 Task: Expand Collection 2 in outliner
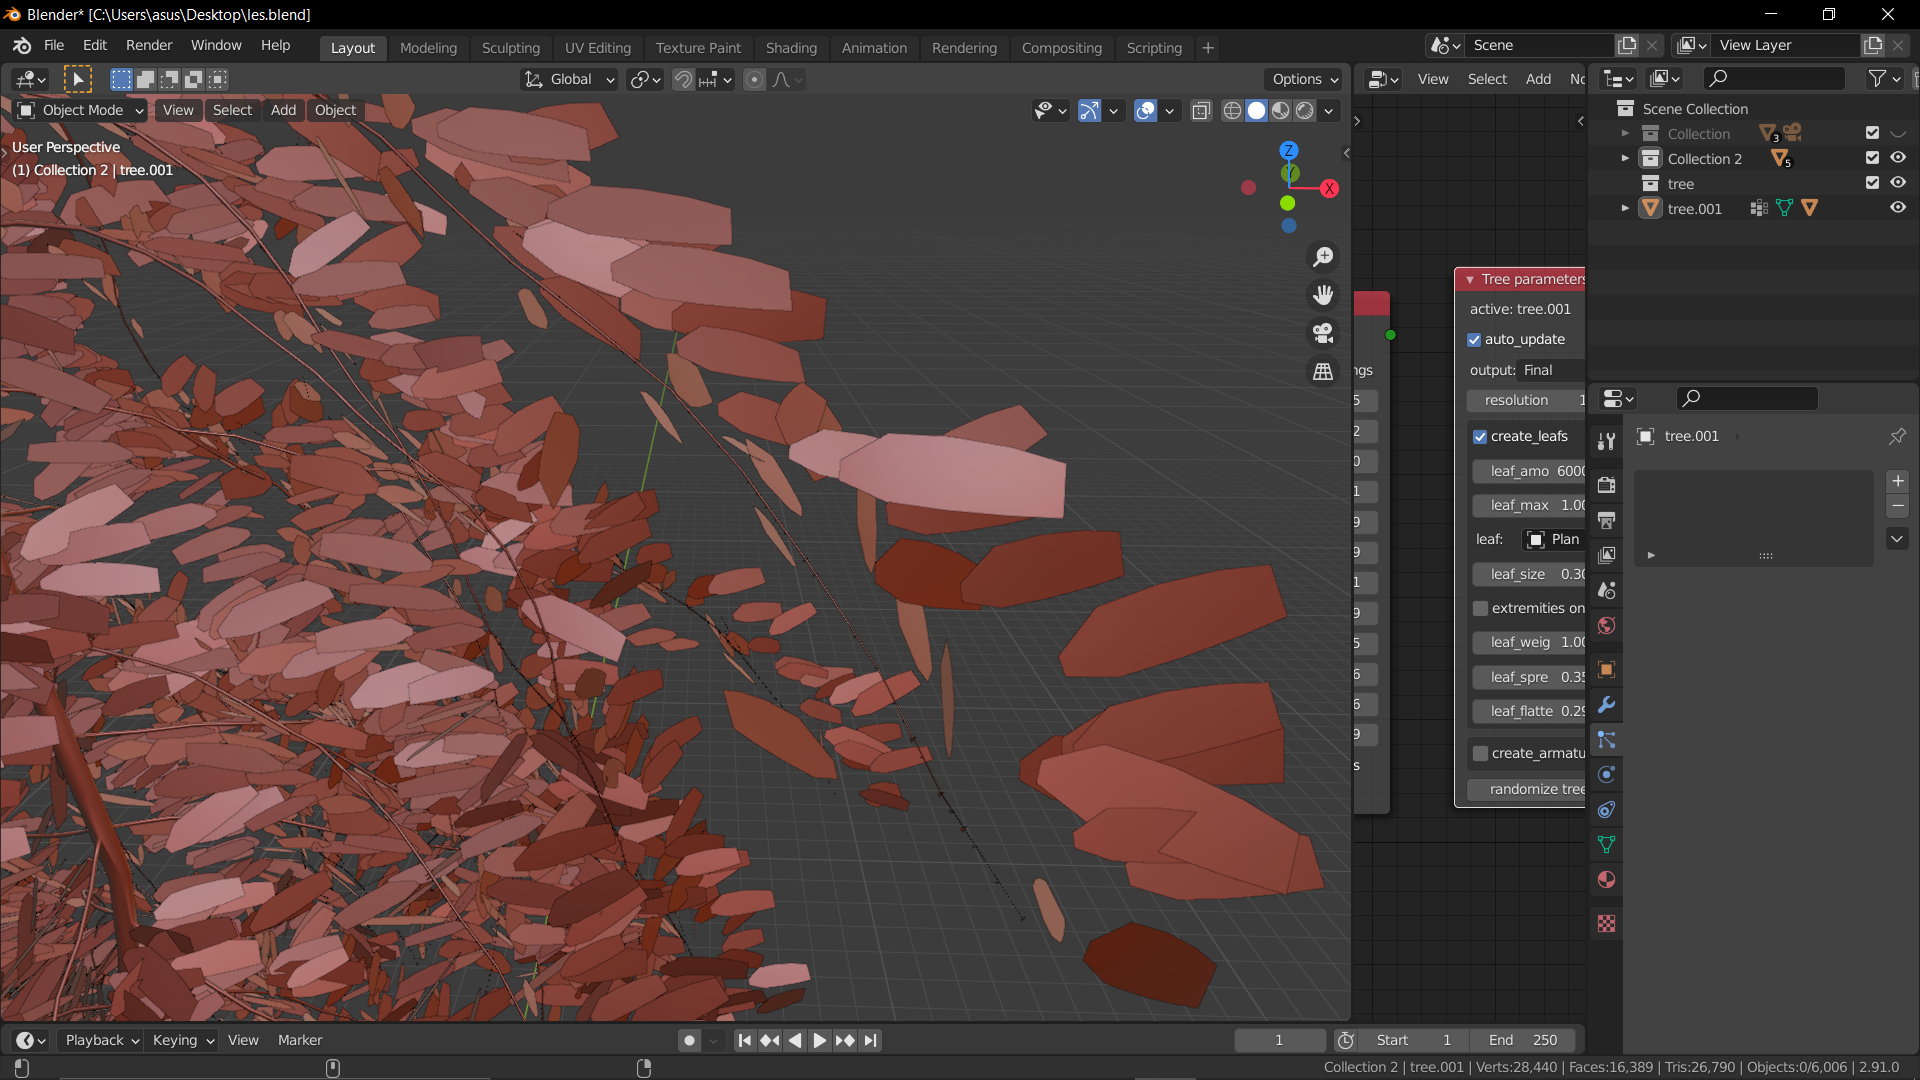1625,158
